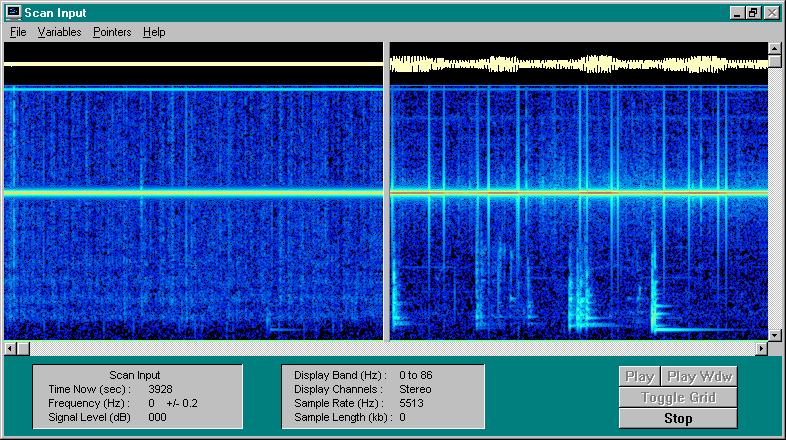Image resolution: width=786 pixels, height=440 pixels.
Task: Click the right channel waveform strip
Action: (578, 64)
